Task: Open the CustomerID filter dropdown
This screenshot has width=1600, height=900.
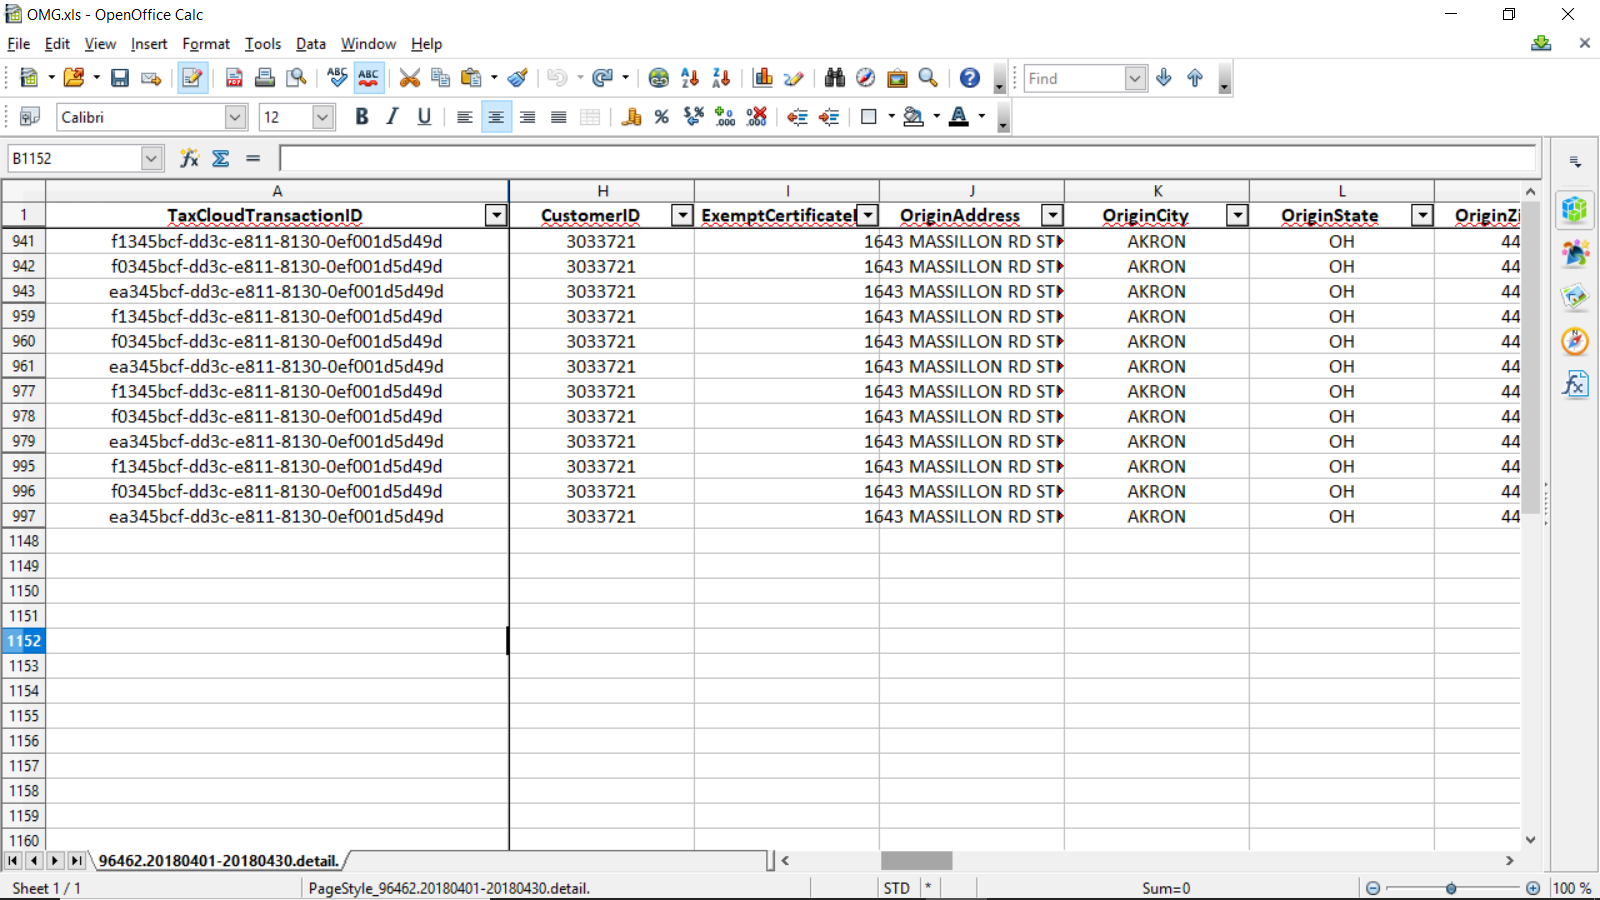Action: pyautogui.click(x=682, y=215)
